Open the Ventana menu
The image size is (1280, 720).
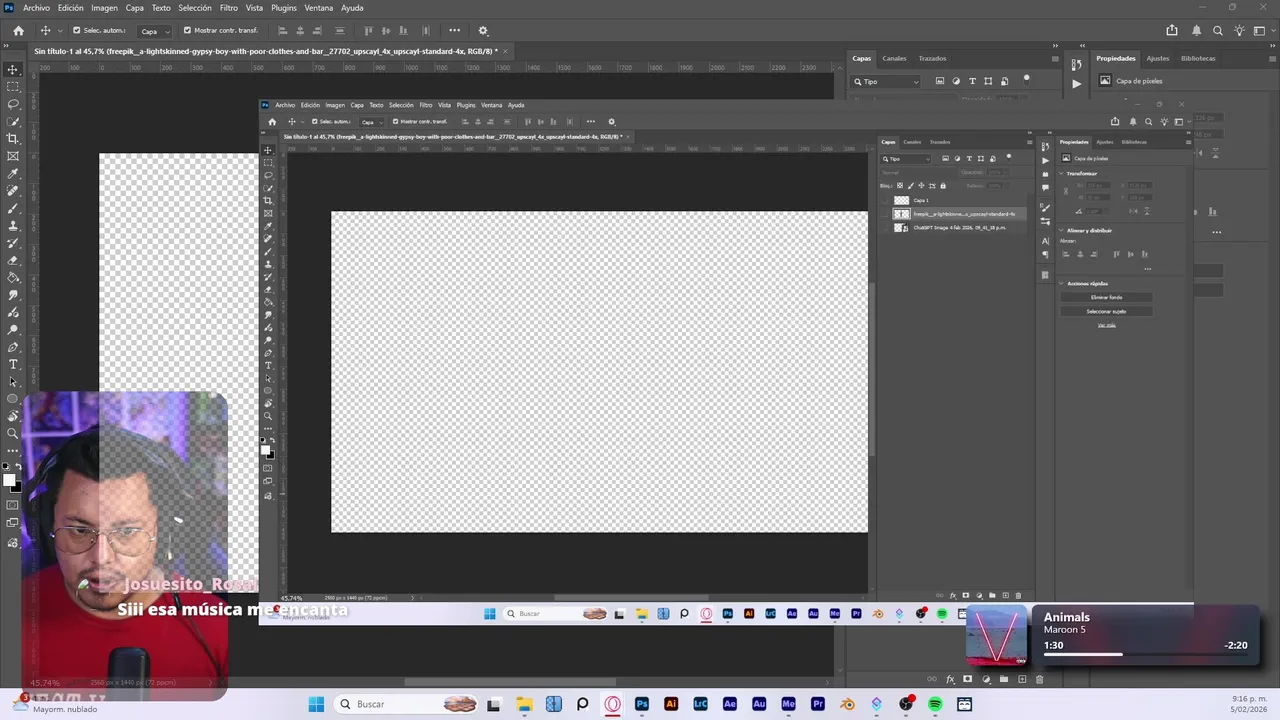coord(319,8)
